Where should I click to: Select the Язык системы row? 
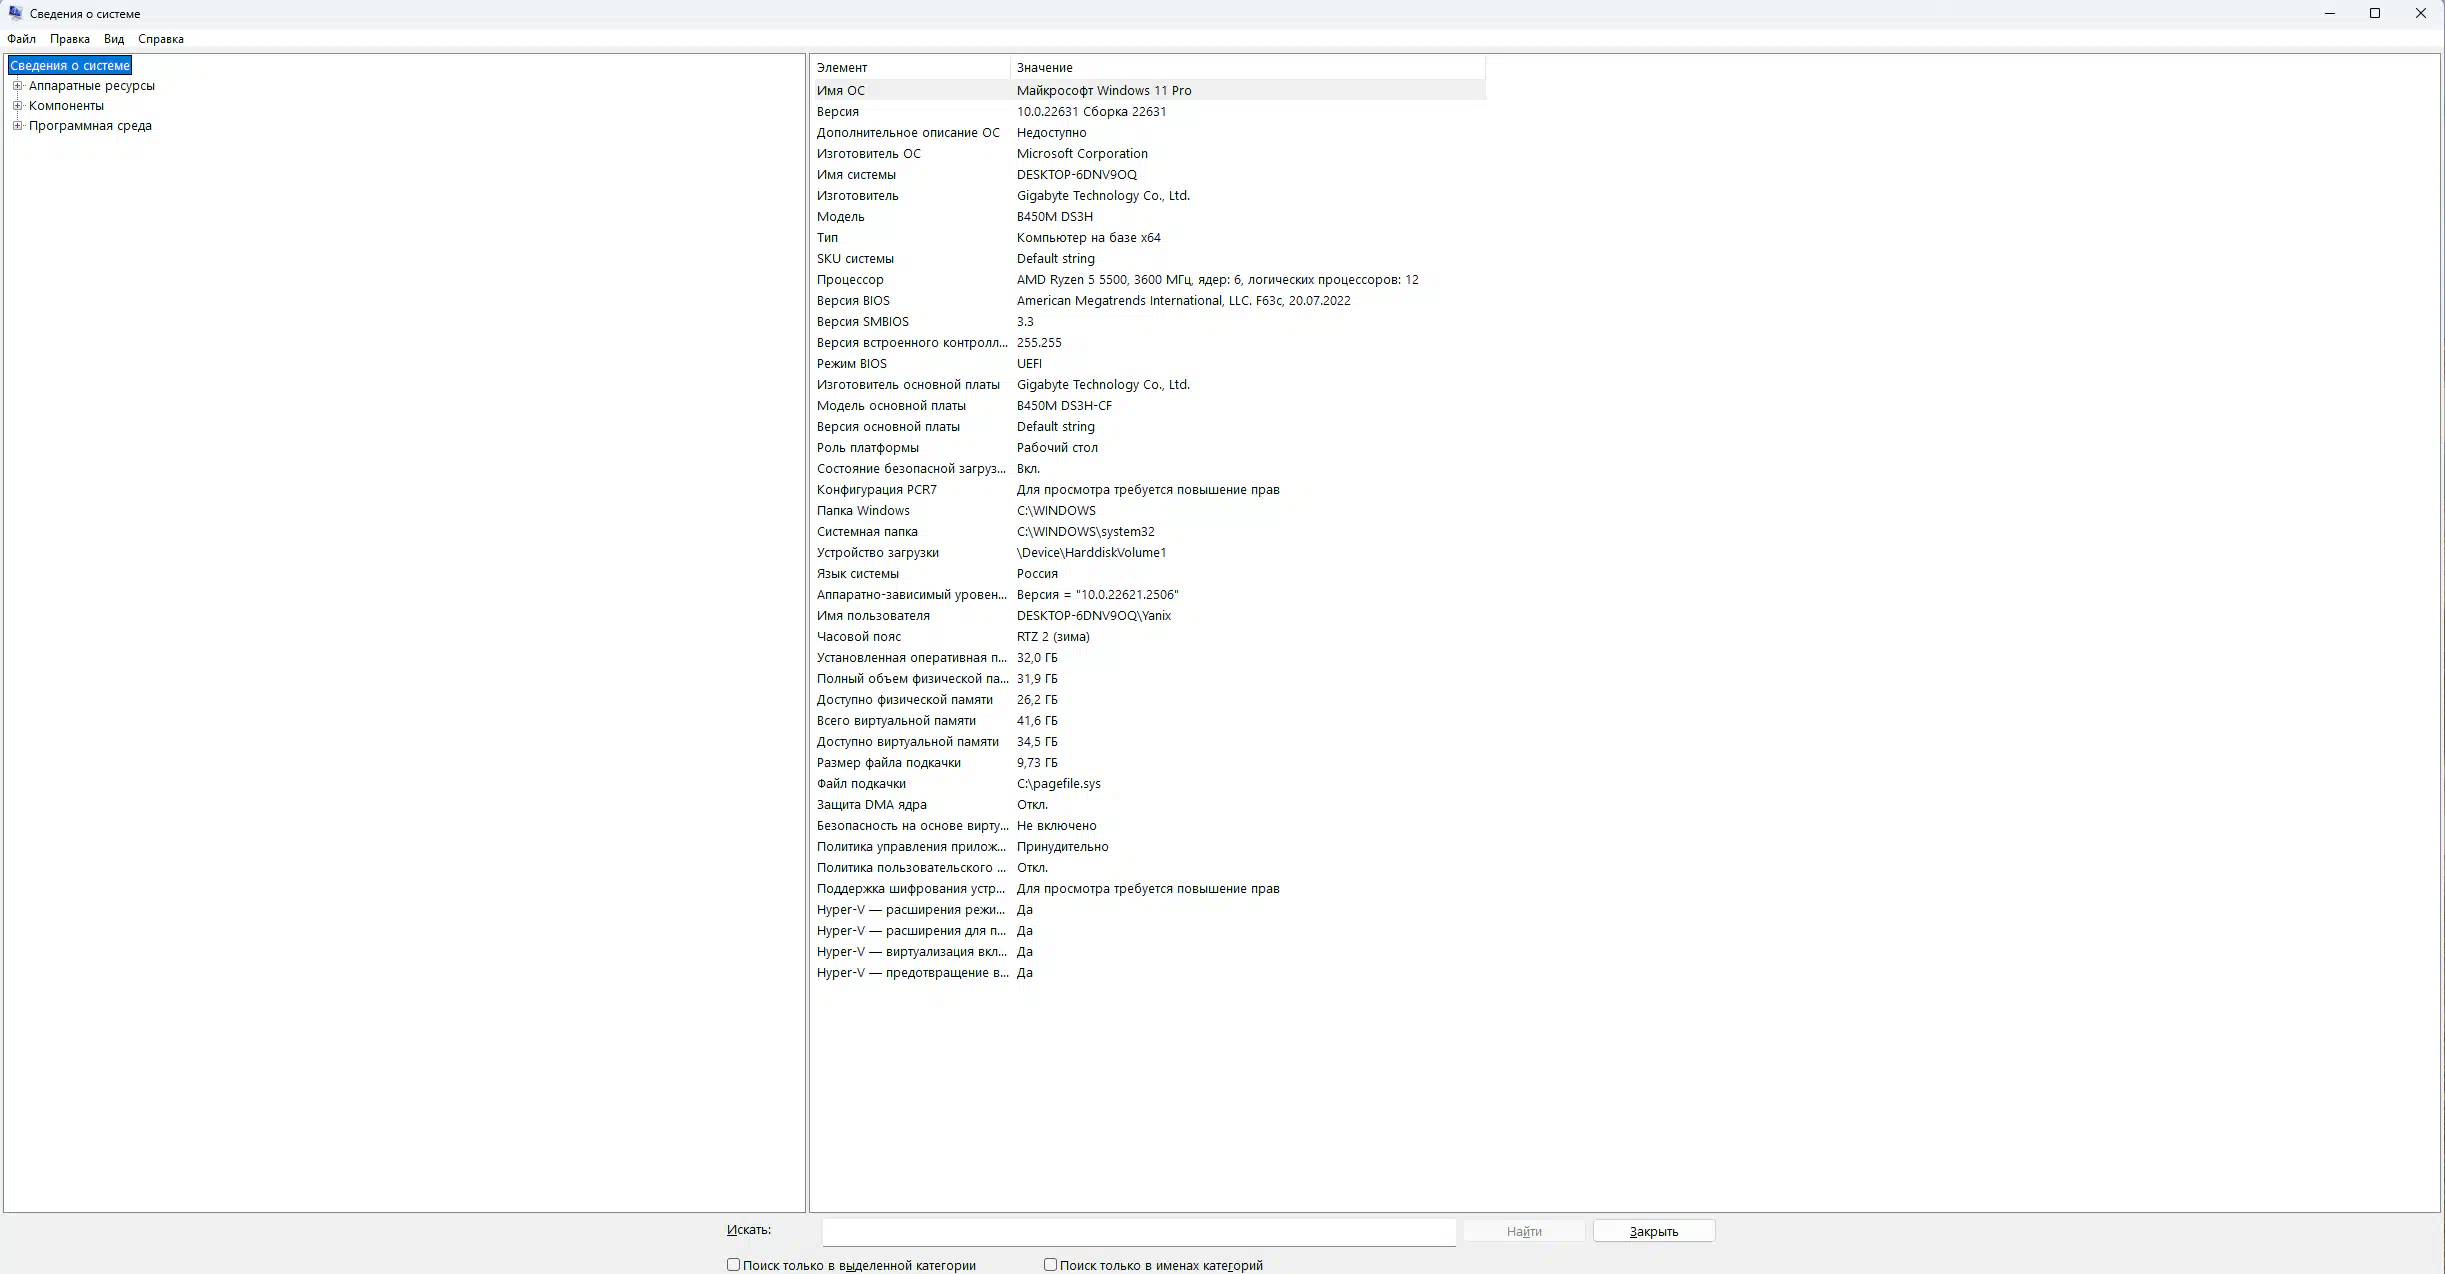(1148, 573)
